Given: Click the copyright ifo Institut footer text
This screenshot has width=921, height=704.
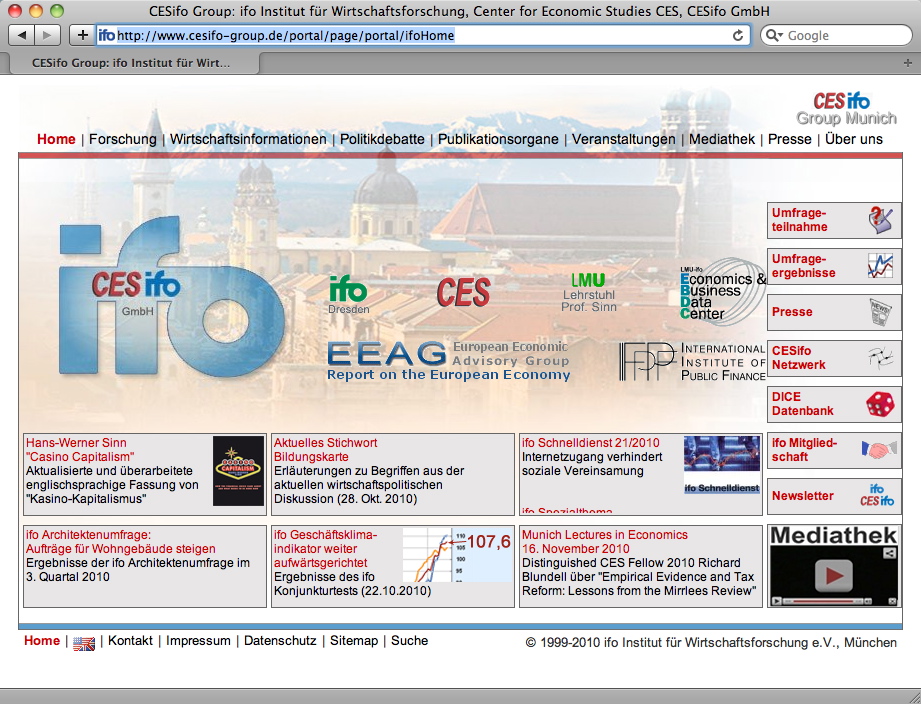Looking at the screenshot, I should [x=711, y=642].
